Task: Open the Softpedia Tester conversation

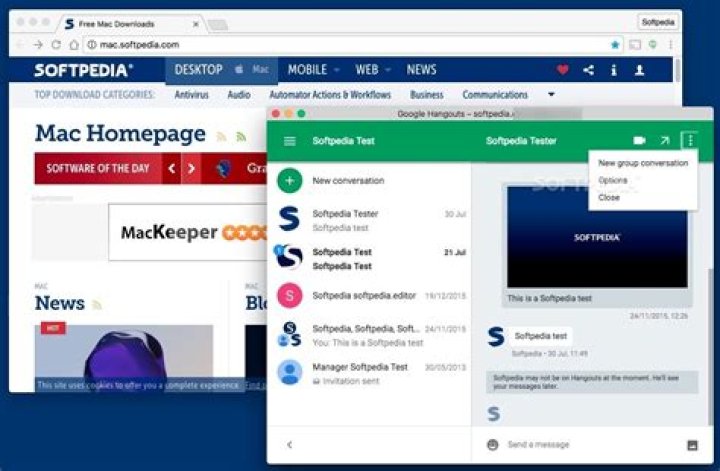Action: click(370, 220)
